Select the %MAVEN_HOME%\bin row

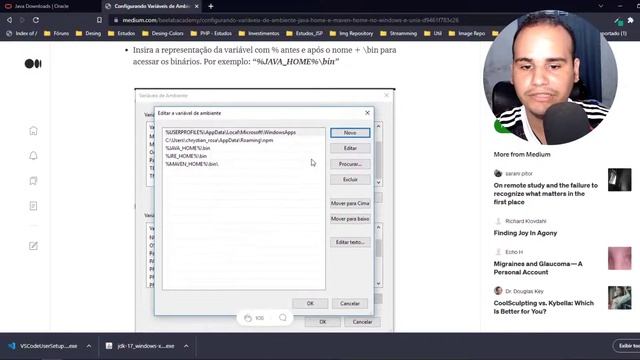(244, 164)
